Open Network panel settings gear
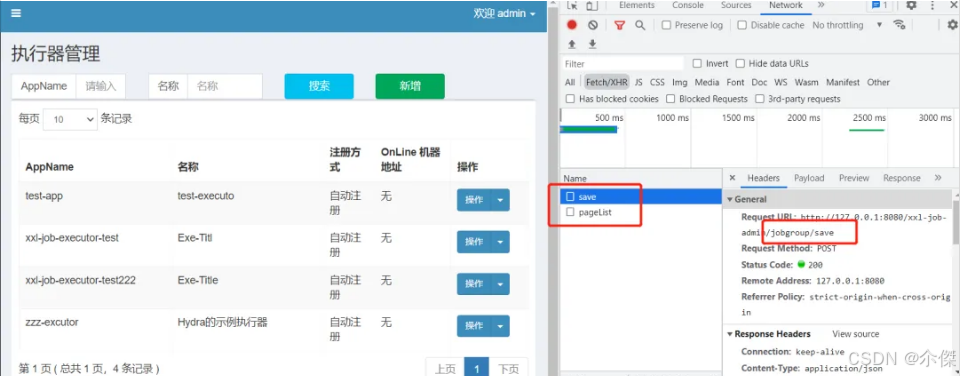This screenshot has height=376, width=960. pos(953,25)
